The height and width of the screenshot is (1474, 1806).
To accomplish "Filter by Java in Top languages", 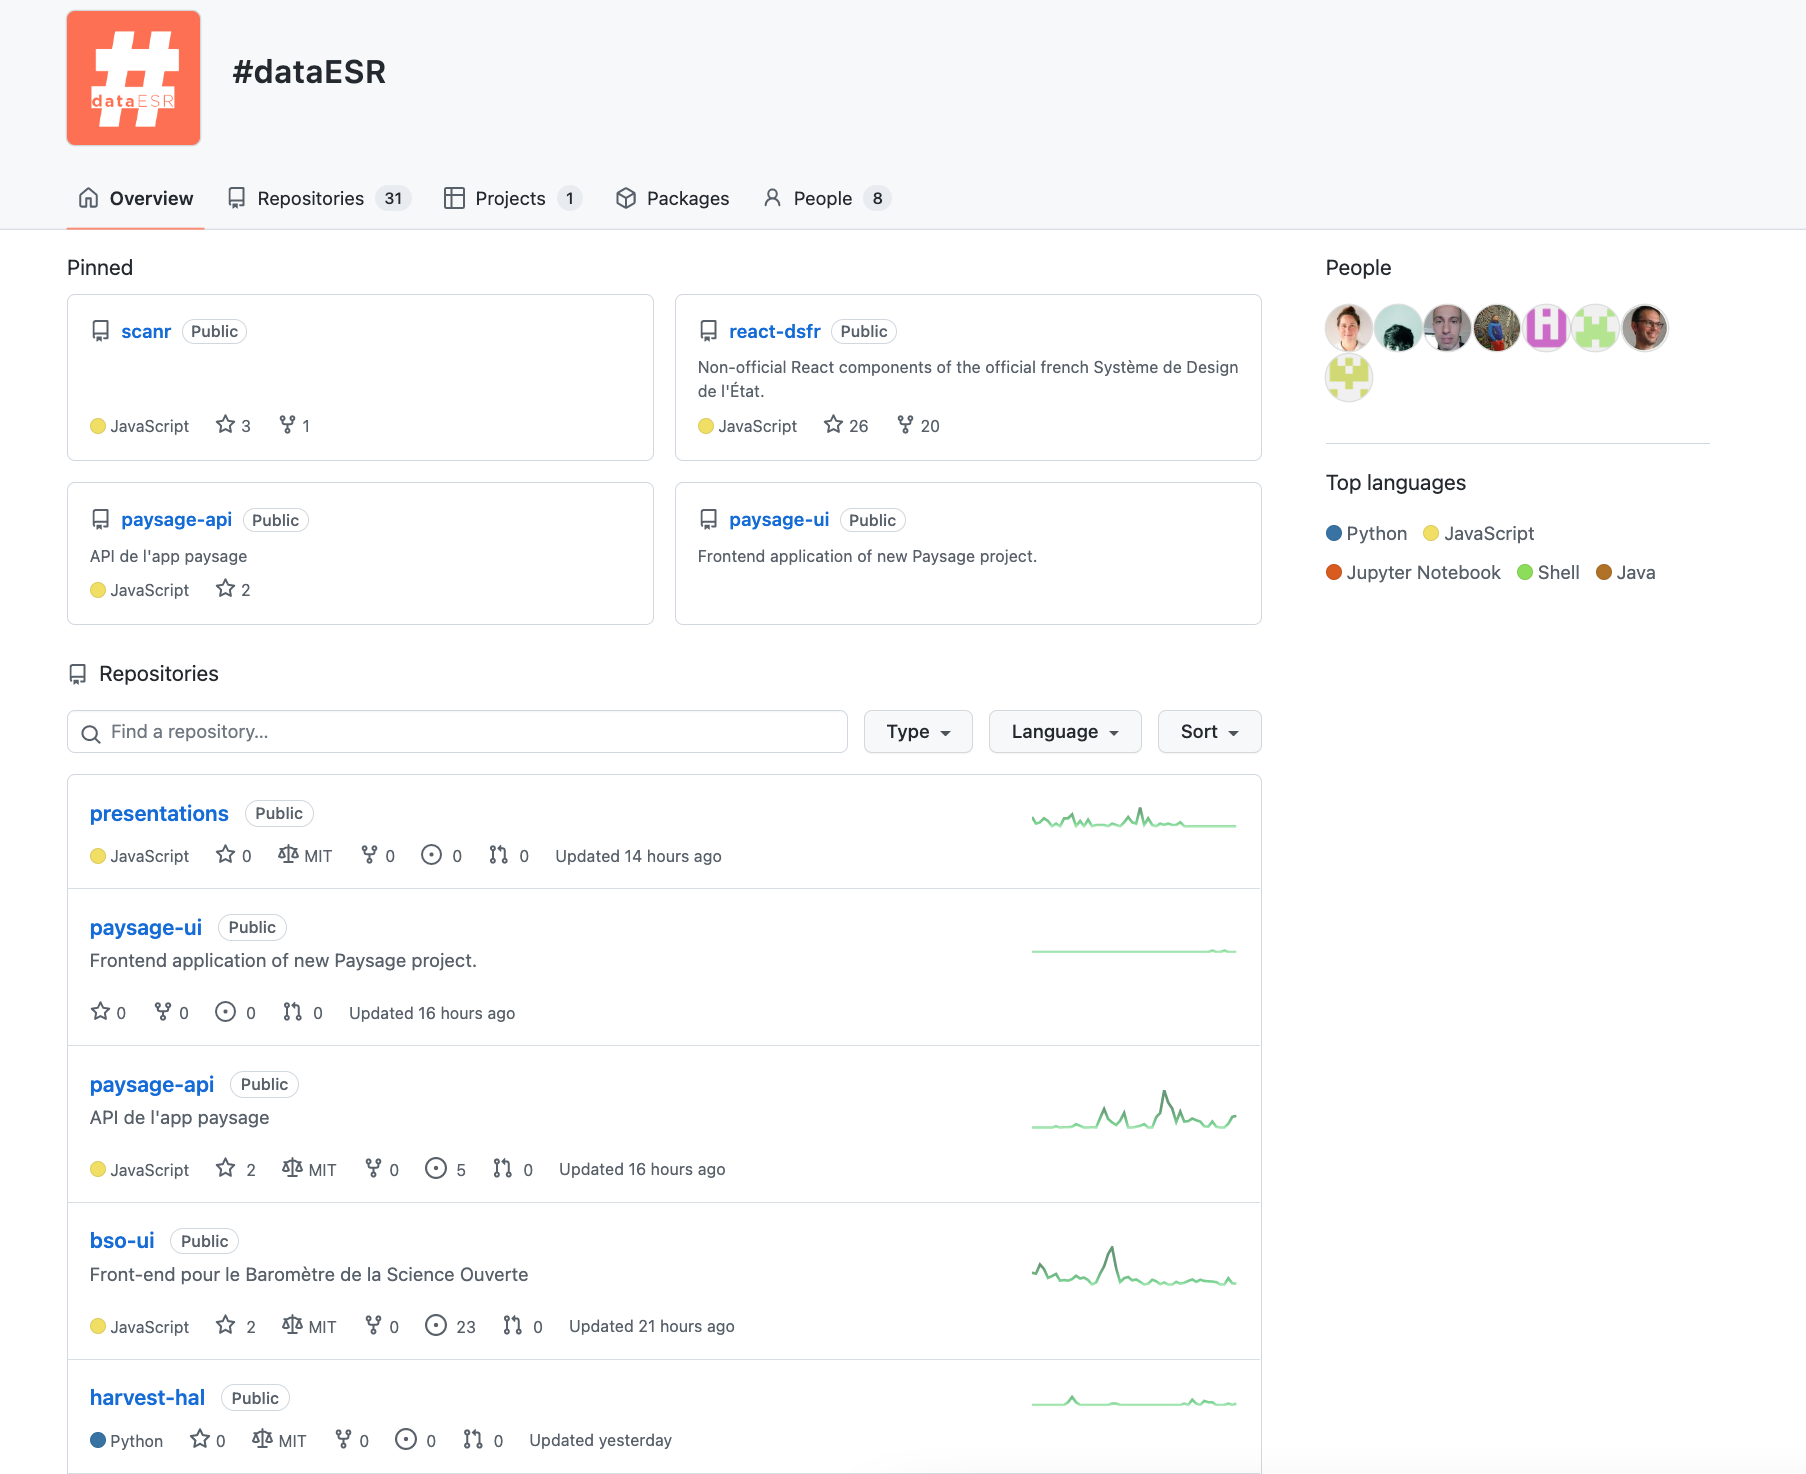I will click(1626, 572).
